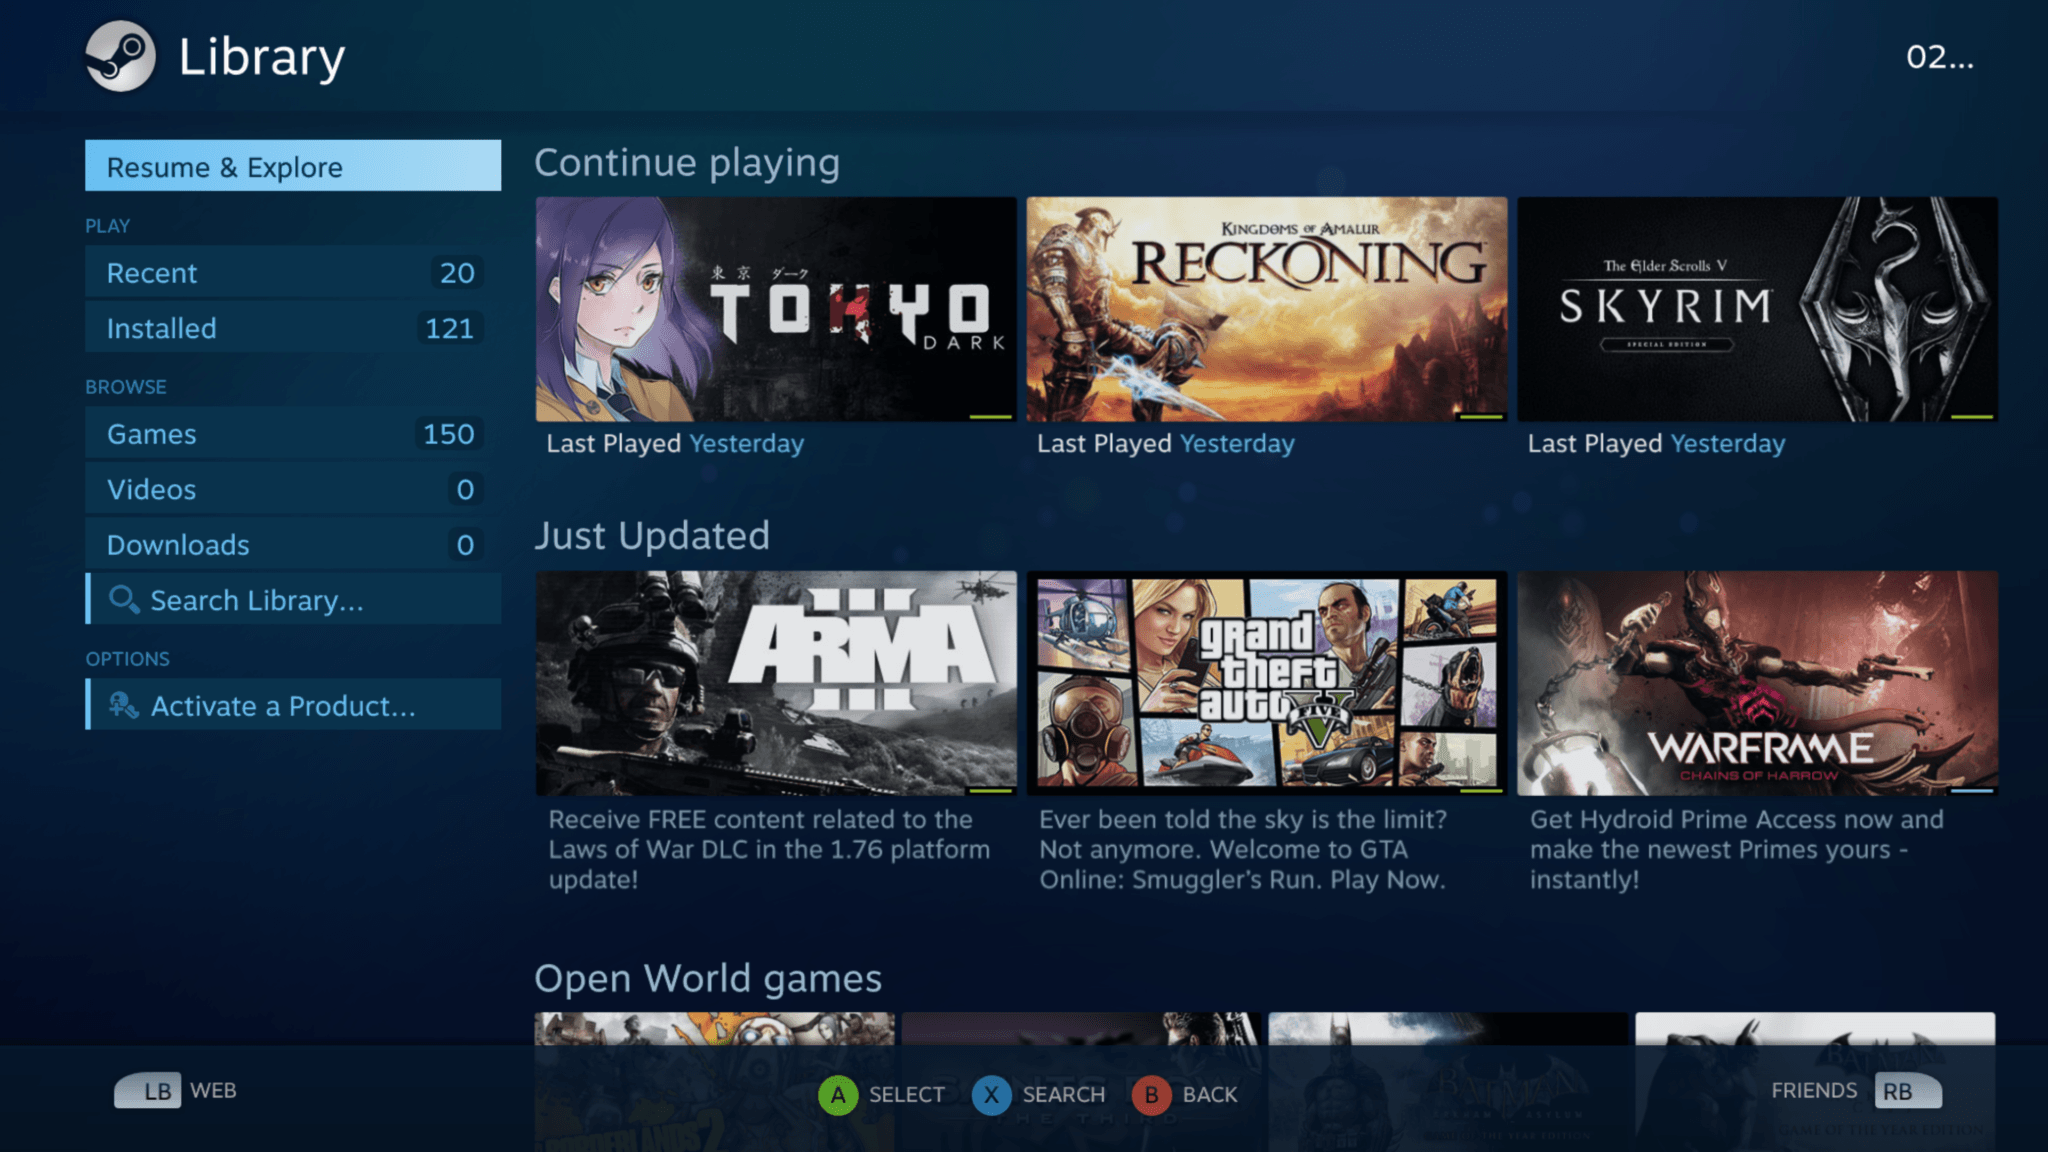The width and height of the screenshot is (2048, 1152).
Task: Click the Hydroid Prime Access description
Action: tap(1737, 849)
